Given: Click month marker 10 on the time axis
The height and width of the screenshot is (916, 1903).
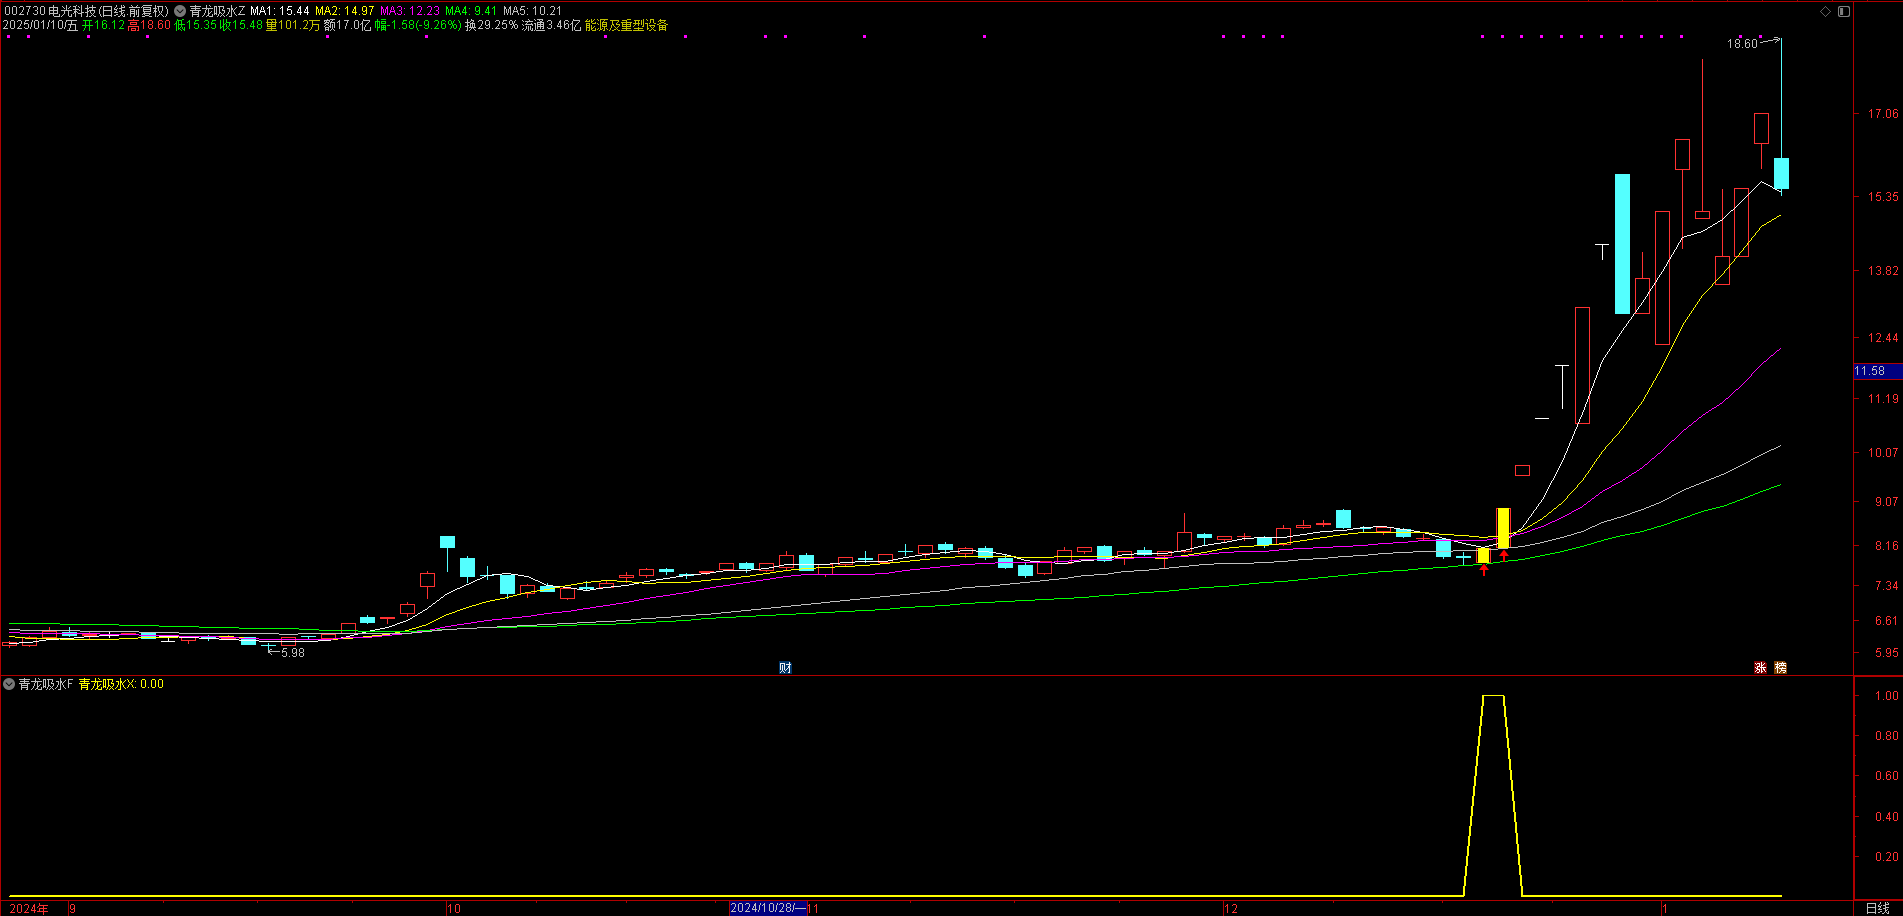Looking at the screenshot, I should 454,908.
